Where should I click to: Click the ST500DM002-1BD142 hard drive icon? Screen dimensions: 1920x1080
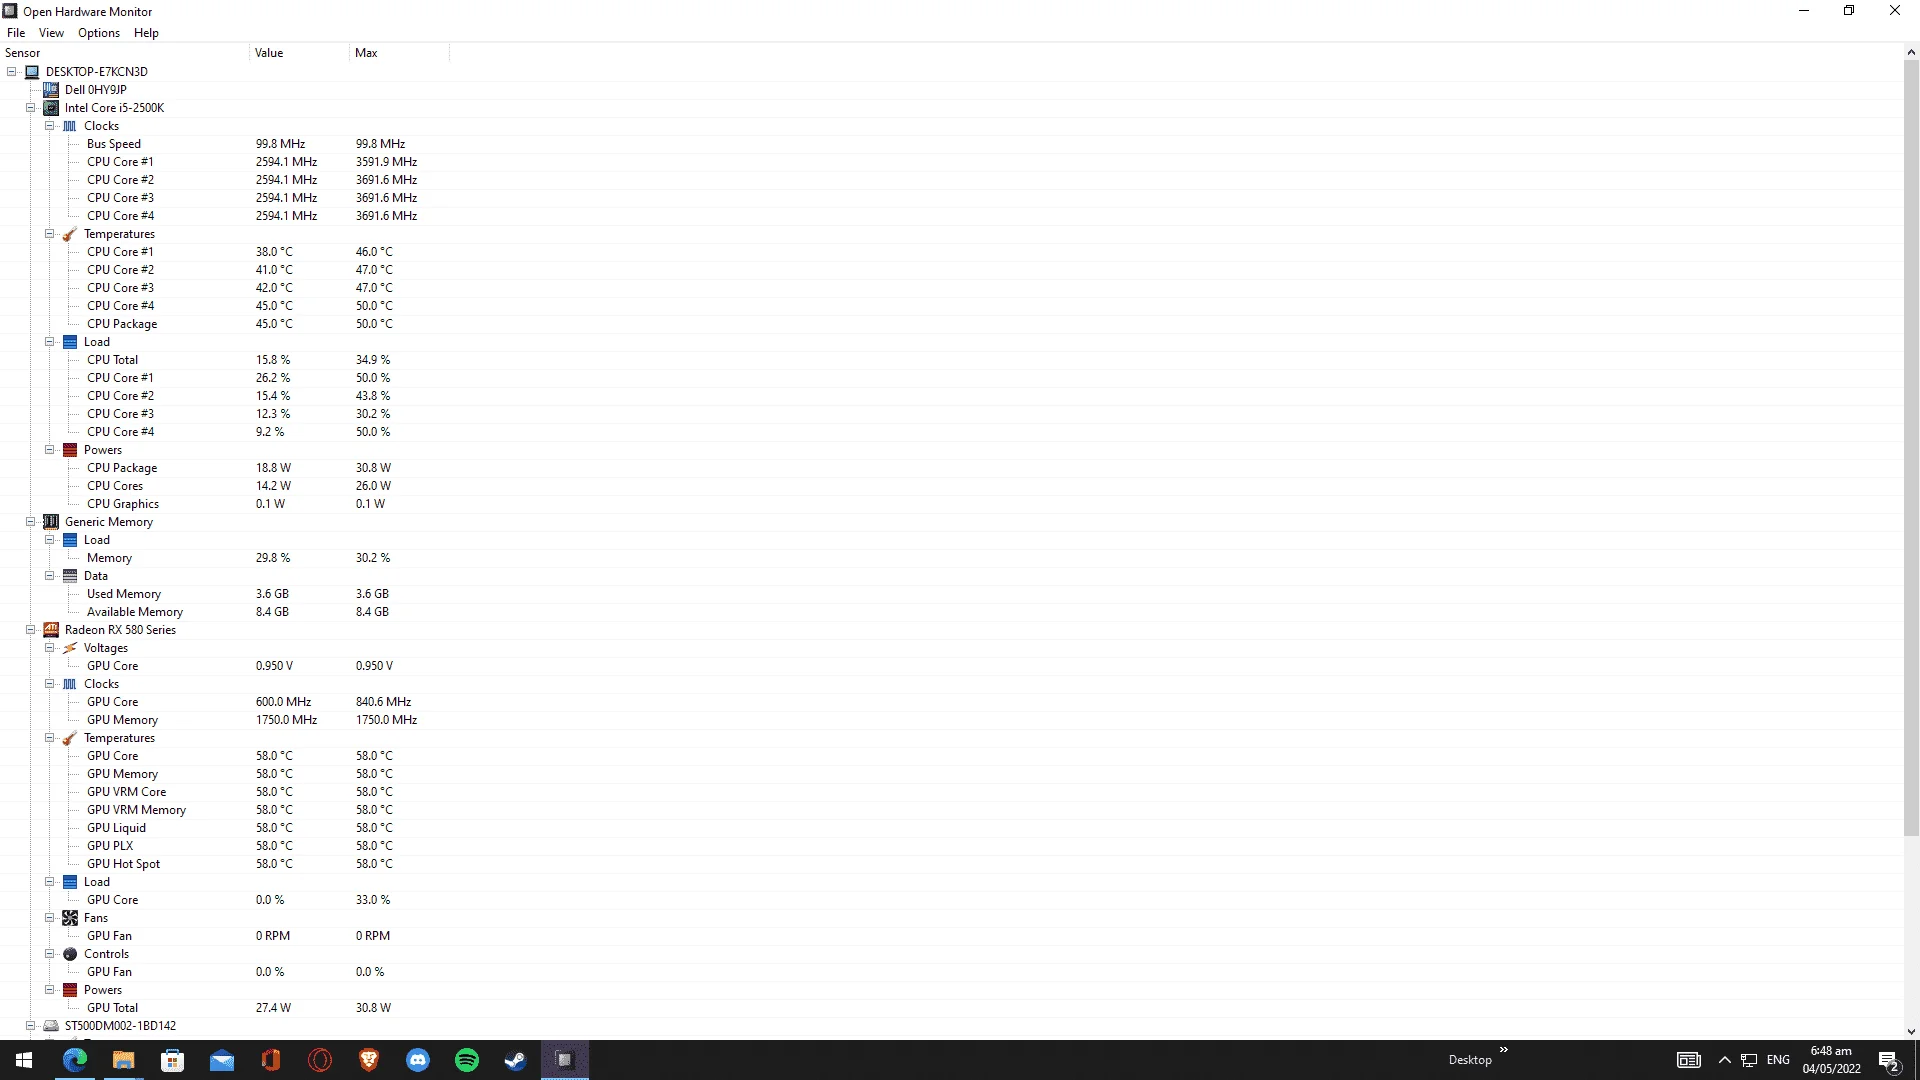[51, 1026]
